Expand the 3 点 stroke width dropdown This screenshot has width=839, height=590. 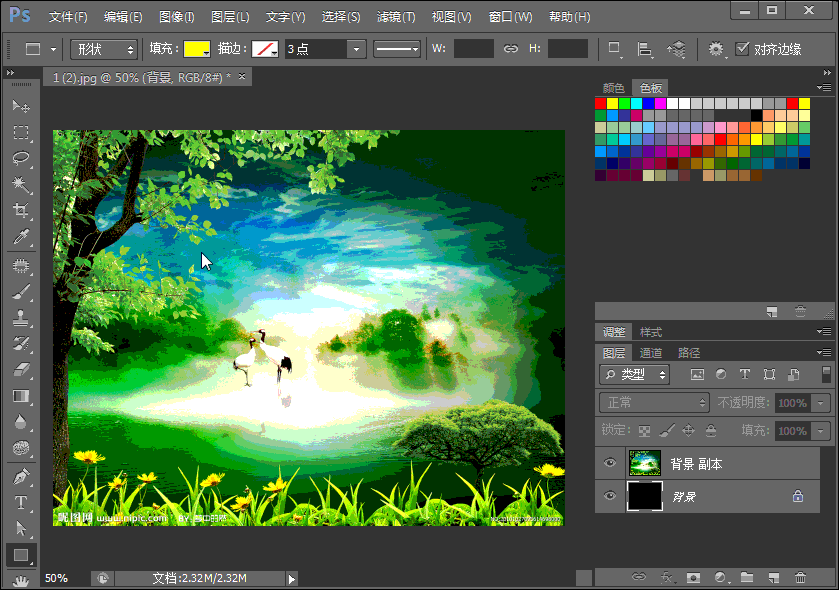click(x=356, y=49)
